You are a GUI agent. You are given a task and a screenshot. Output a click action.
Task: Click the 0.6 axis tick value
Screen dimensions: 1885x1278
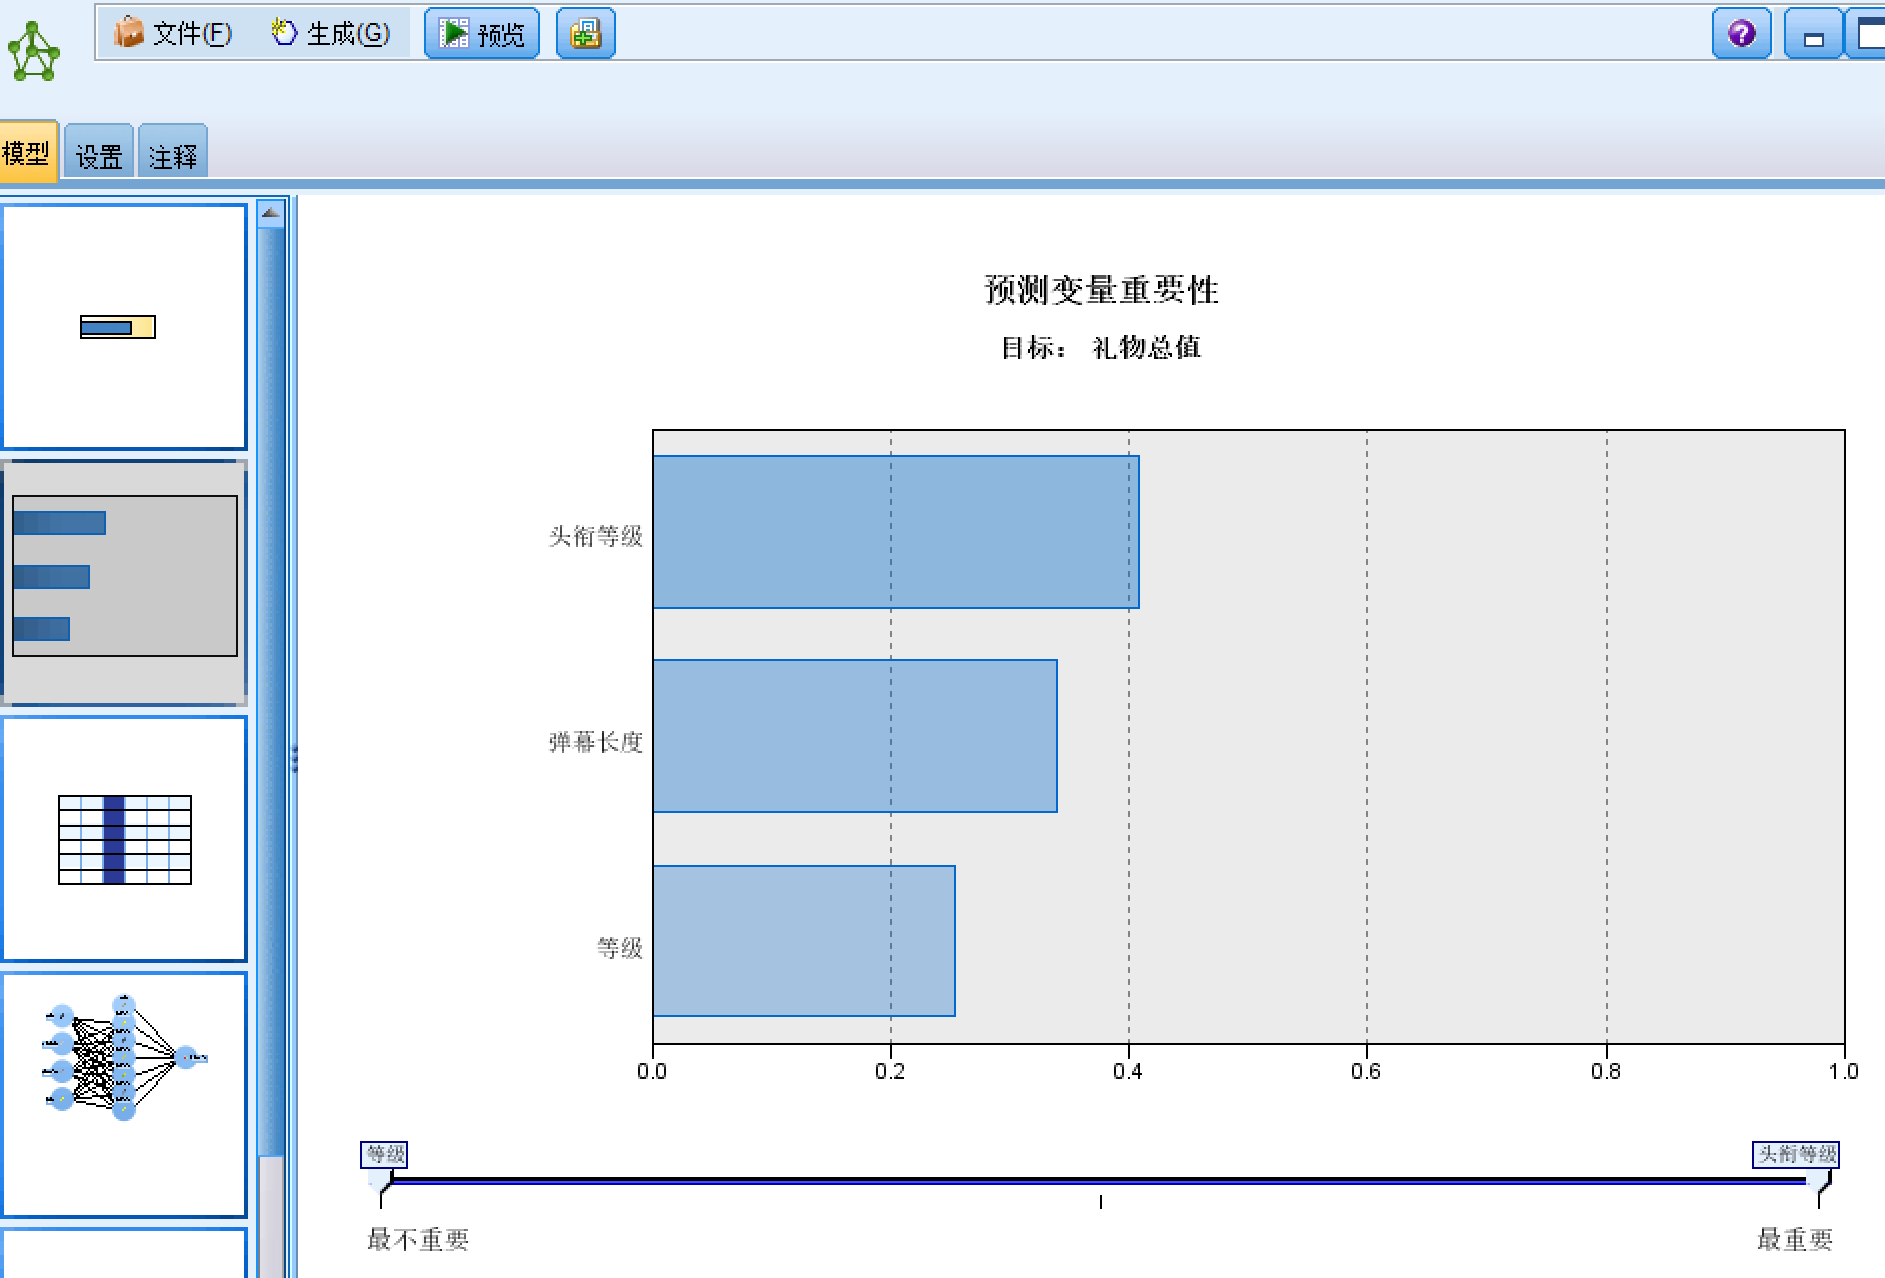[x=1366, y=1071]
